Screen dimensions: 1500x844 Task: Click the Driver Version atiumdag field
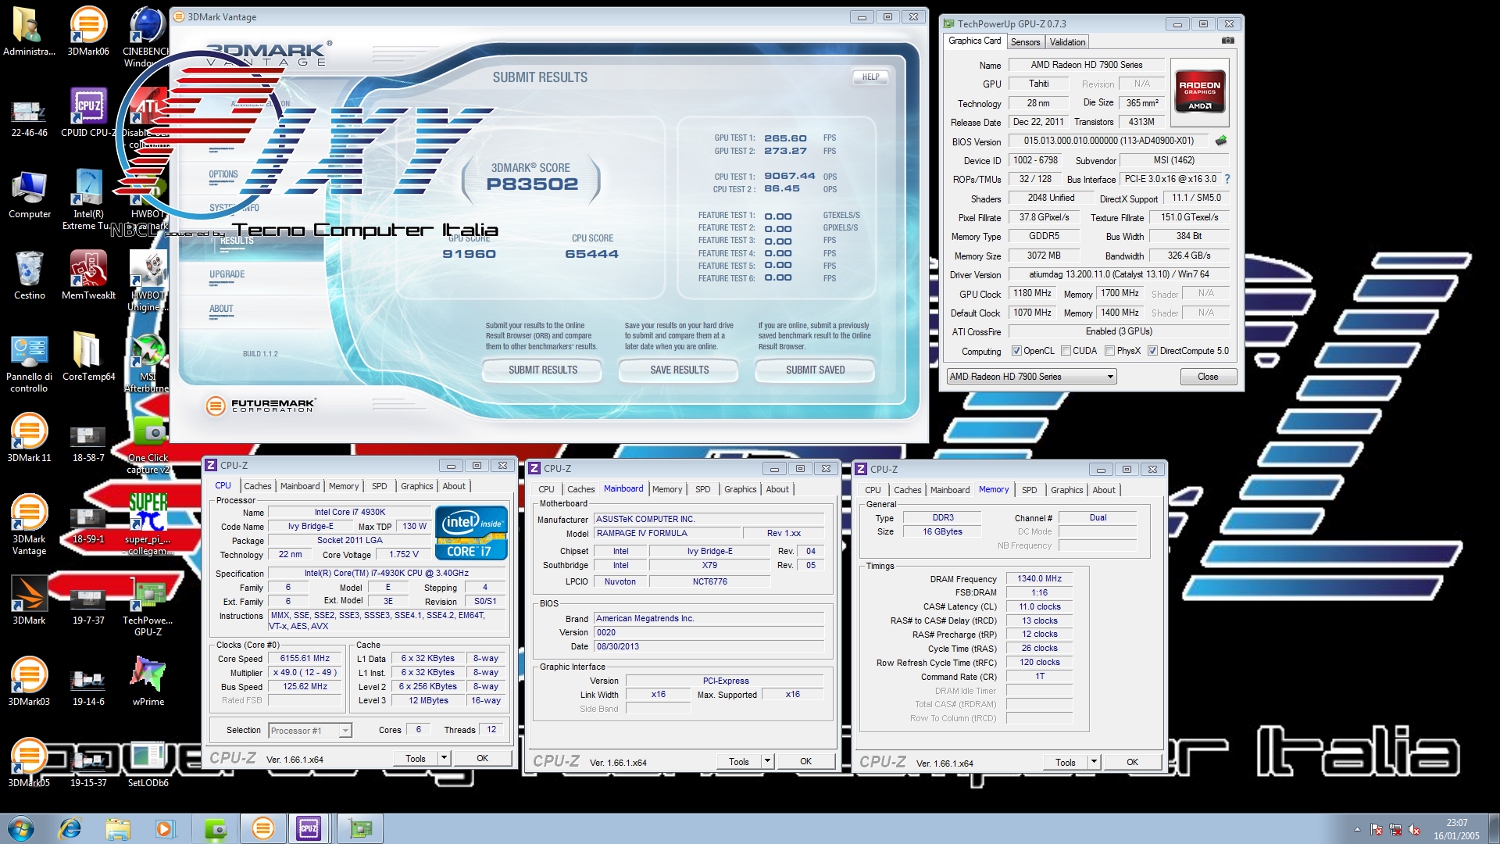[x=1120, y=274]
